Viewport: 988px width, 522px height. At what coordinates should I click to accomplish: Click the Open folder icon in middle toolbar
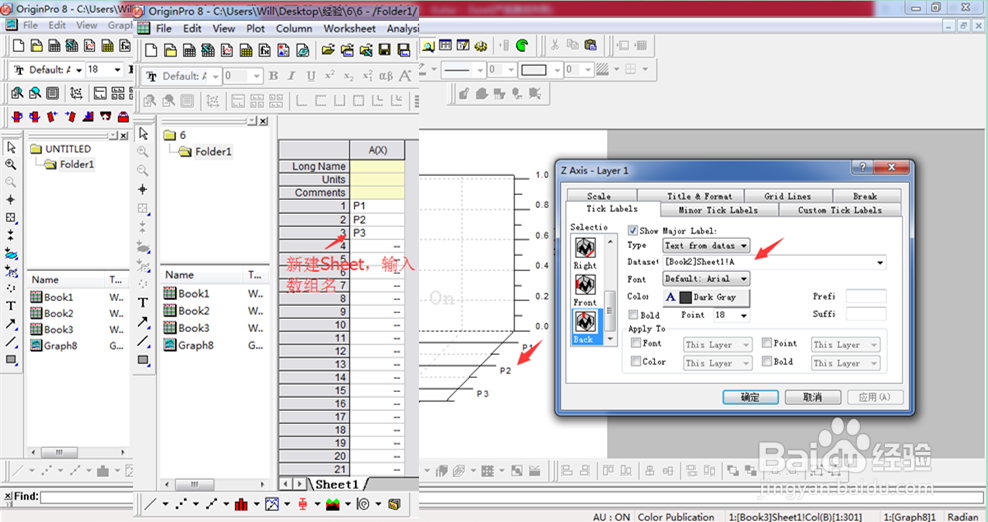pos(328,50)
